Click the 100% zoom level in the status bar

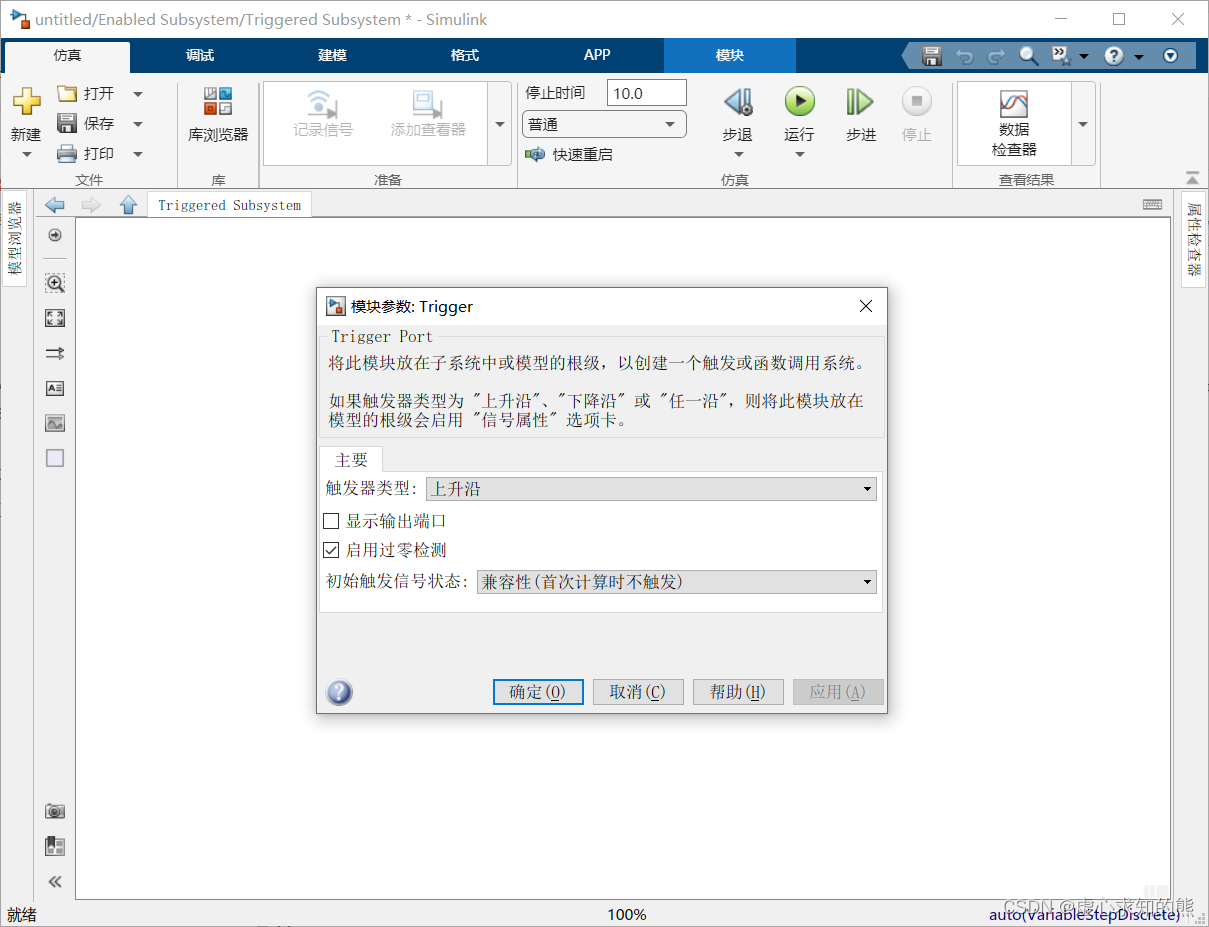point(627,914)
